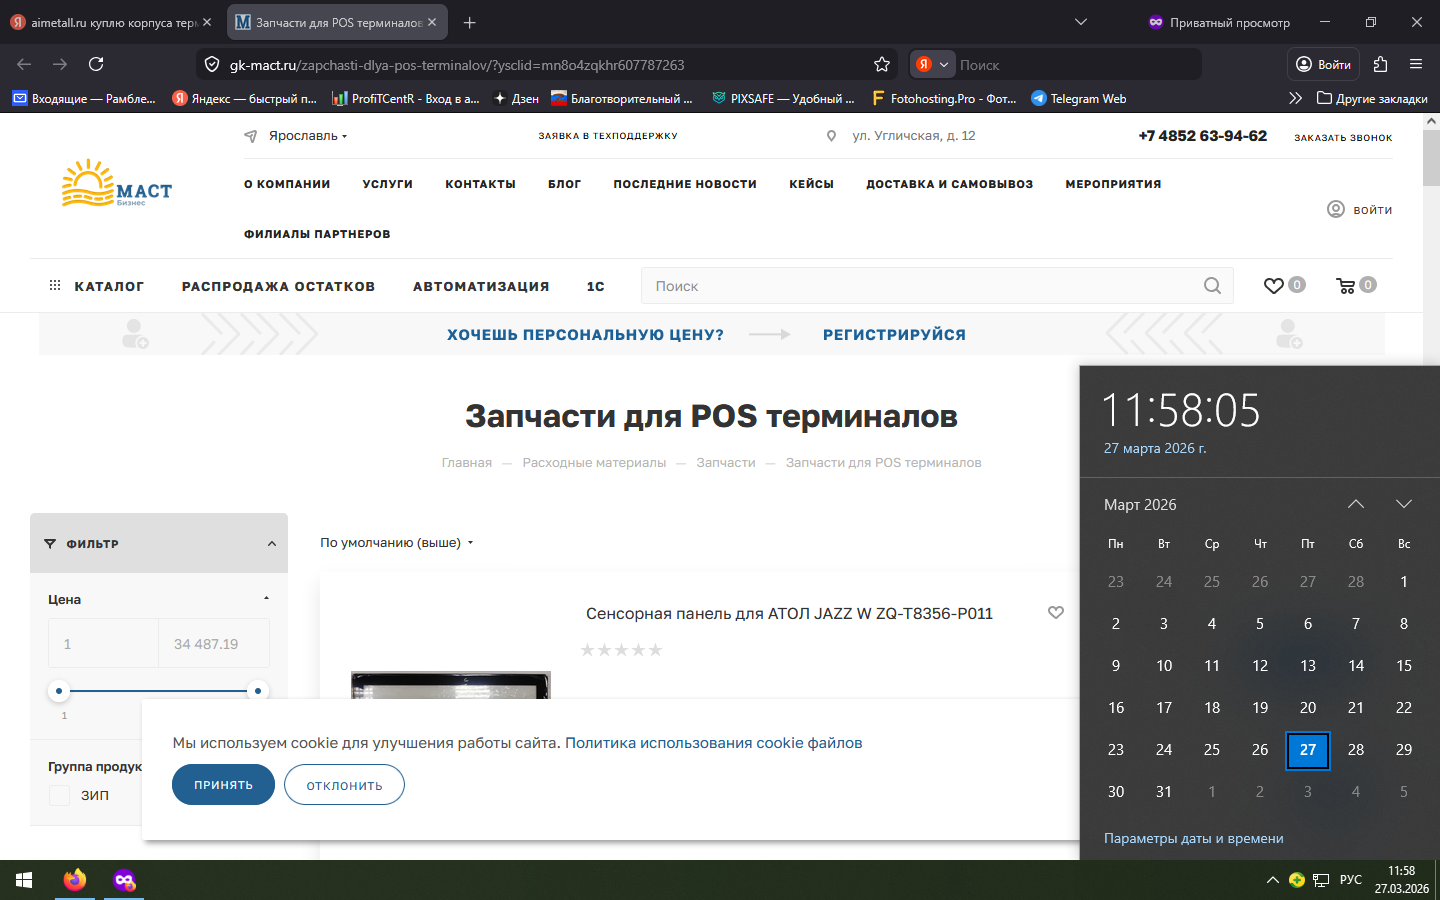
Task: Open the wishlist heart icon in header
Action: coord(1273,286)
